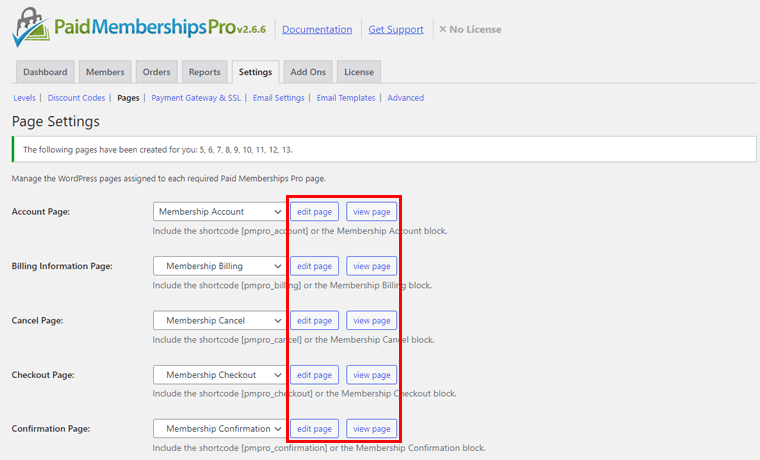Go to Levels settings sub-page
760x460 pixels.
tap(24, 98)
